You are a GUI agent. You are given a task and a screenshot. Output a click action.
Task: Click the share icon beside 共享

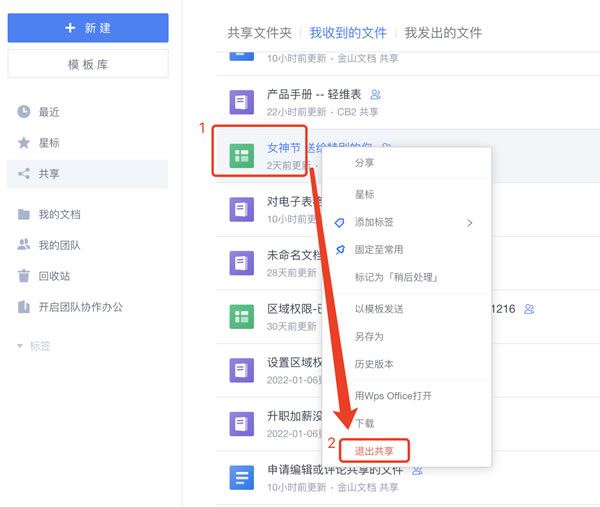pyautogui.click(x=23, y=174)
